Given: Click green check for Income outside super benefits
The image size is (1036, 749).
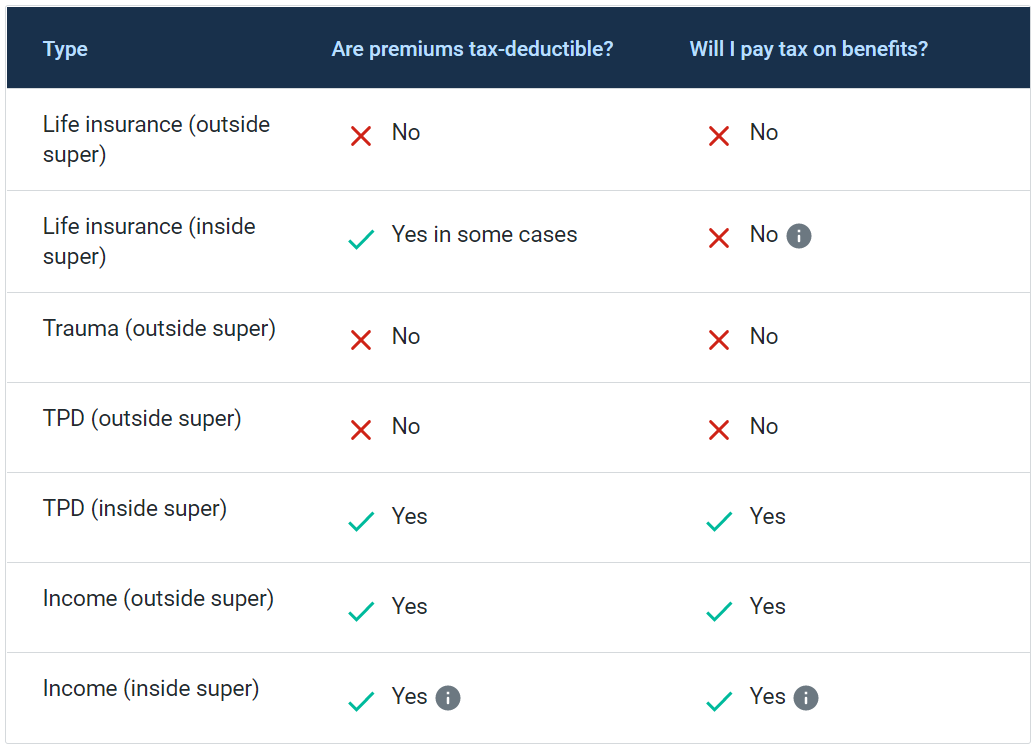Looking at the screenshot, I should pos(720,611).
